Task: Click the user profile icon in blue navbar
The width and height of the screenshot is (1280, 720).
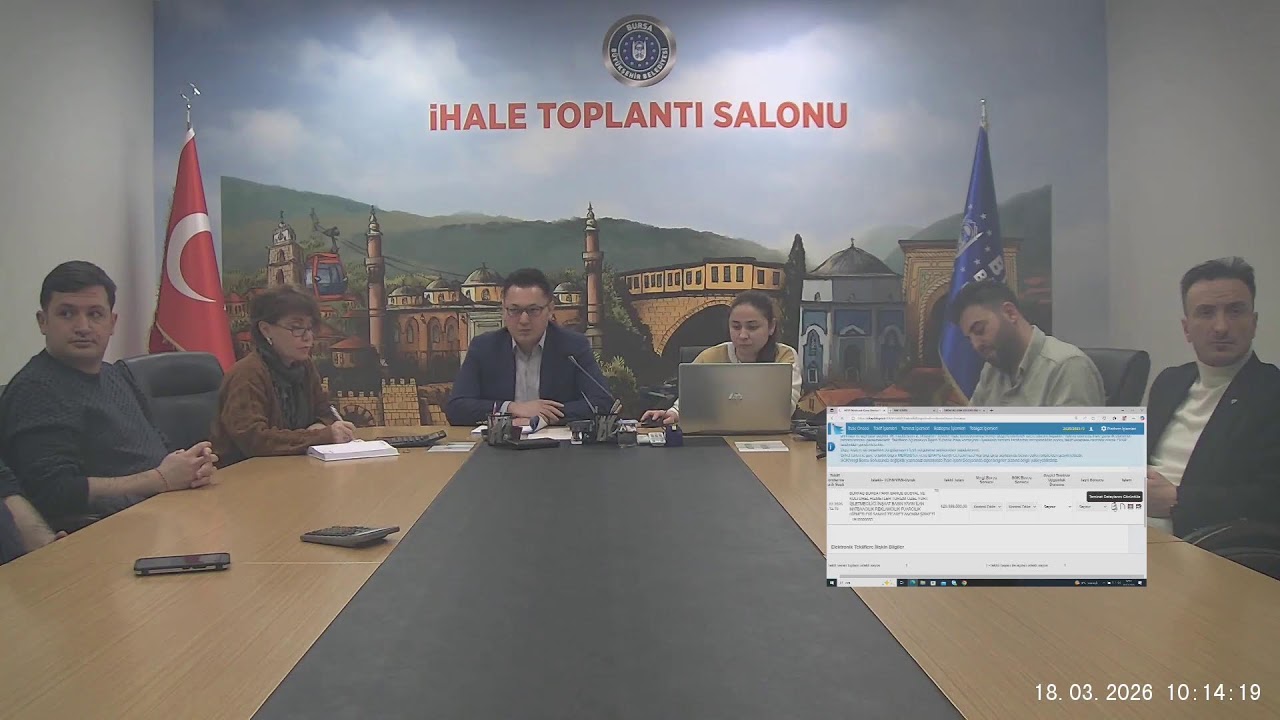Action: click(1091, 429)
